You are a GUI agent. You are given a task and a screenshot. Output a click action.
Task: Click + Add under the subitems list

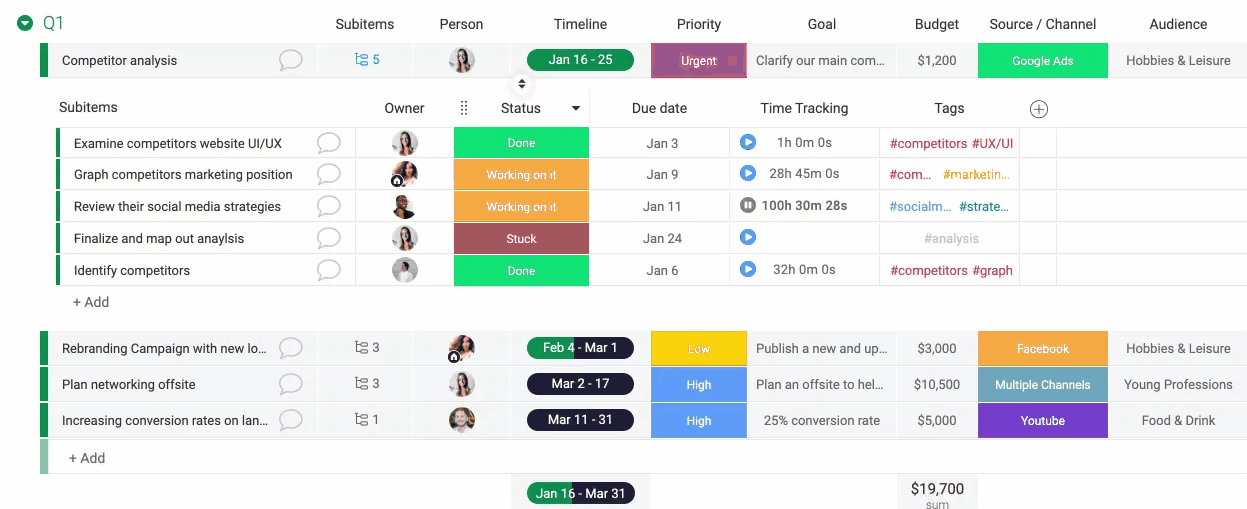pos(91,302)
